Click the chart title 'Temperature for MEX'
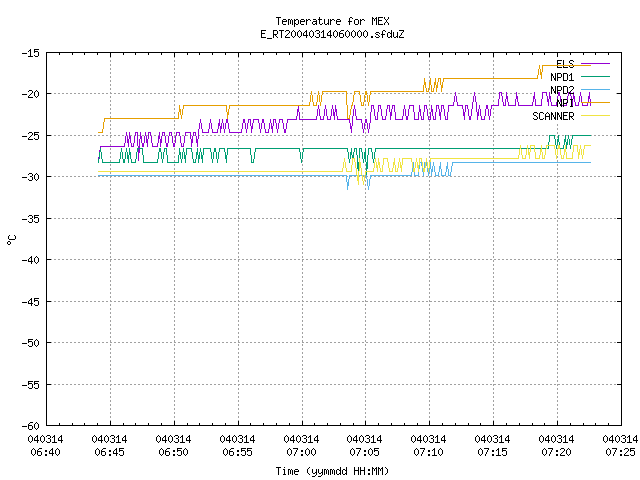The image size is (640, 480). pyautogui.click(x=332, y=21)
